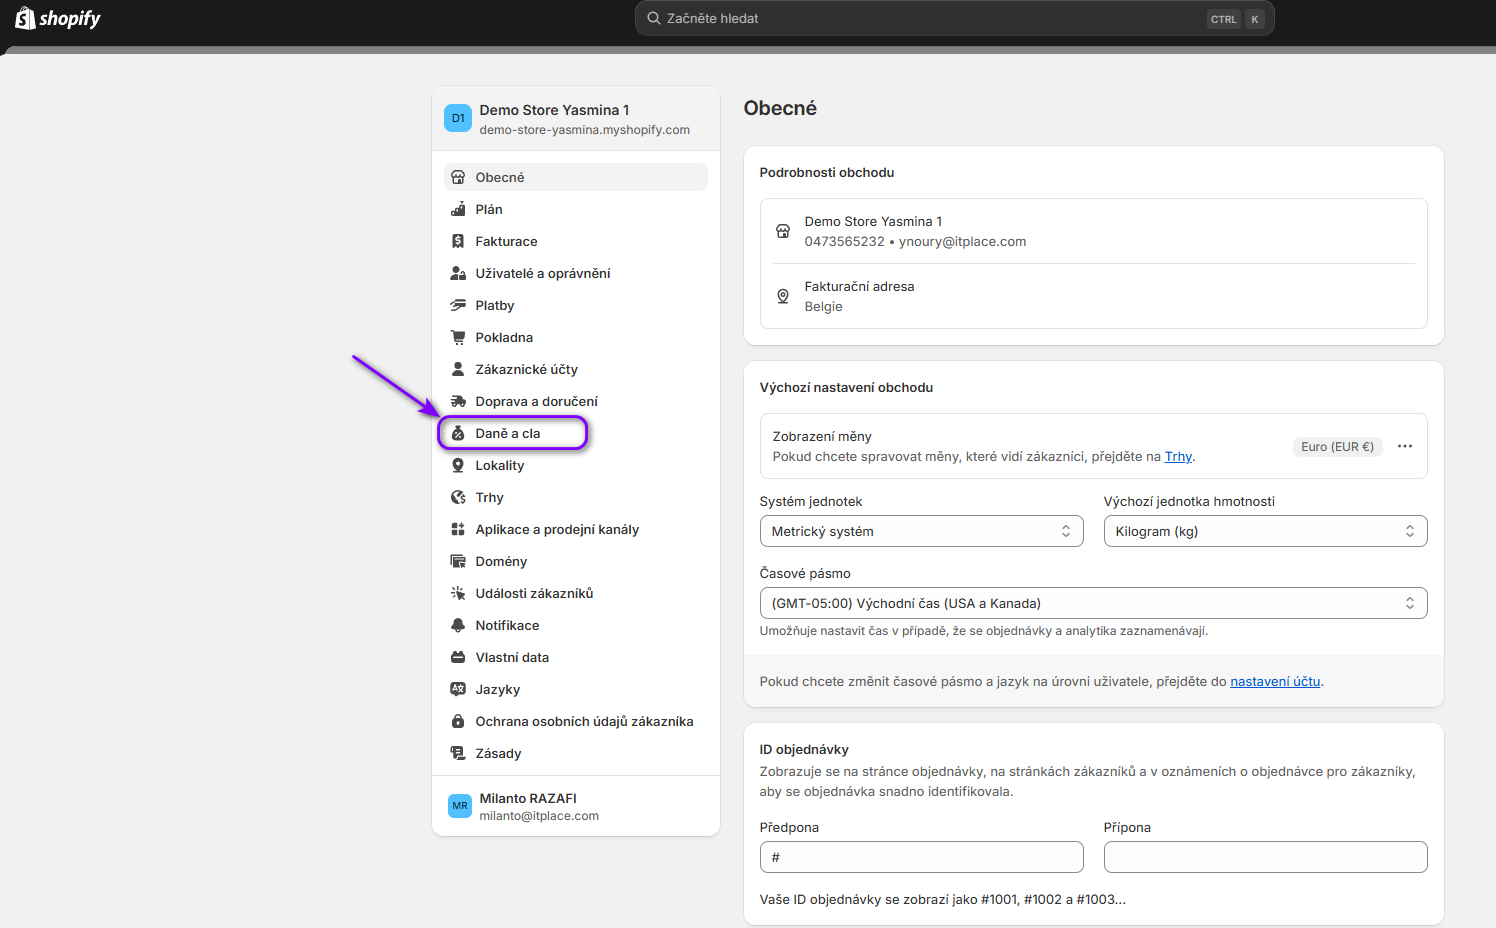The image size is (1496, 928).
Task: Follow the Trhy link in currency description
Action: [1178, 456]
